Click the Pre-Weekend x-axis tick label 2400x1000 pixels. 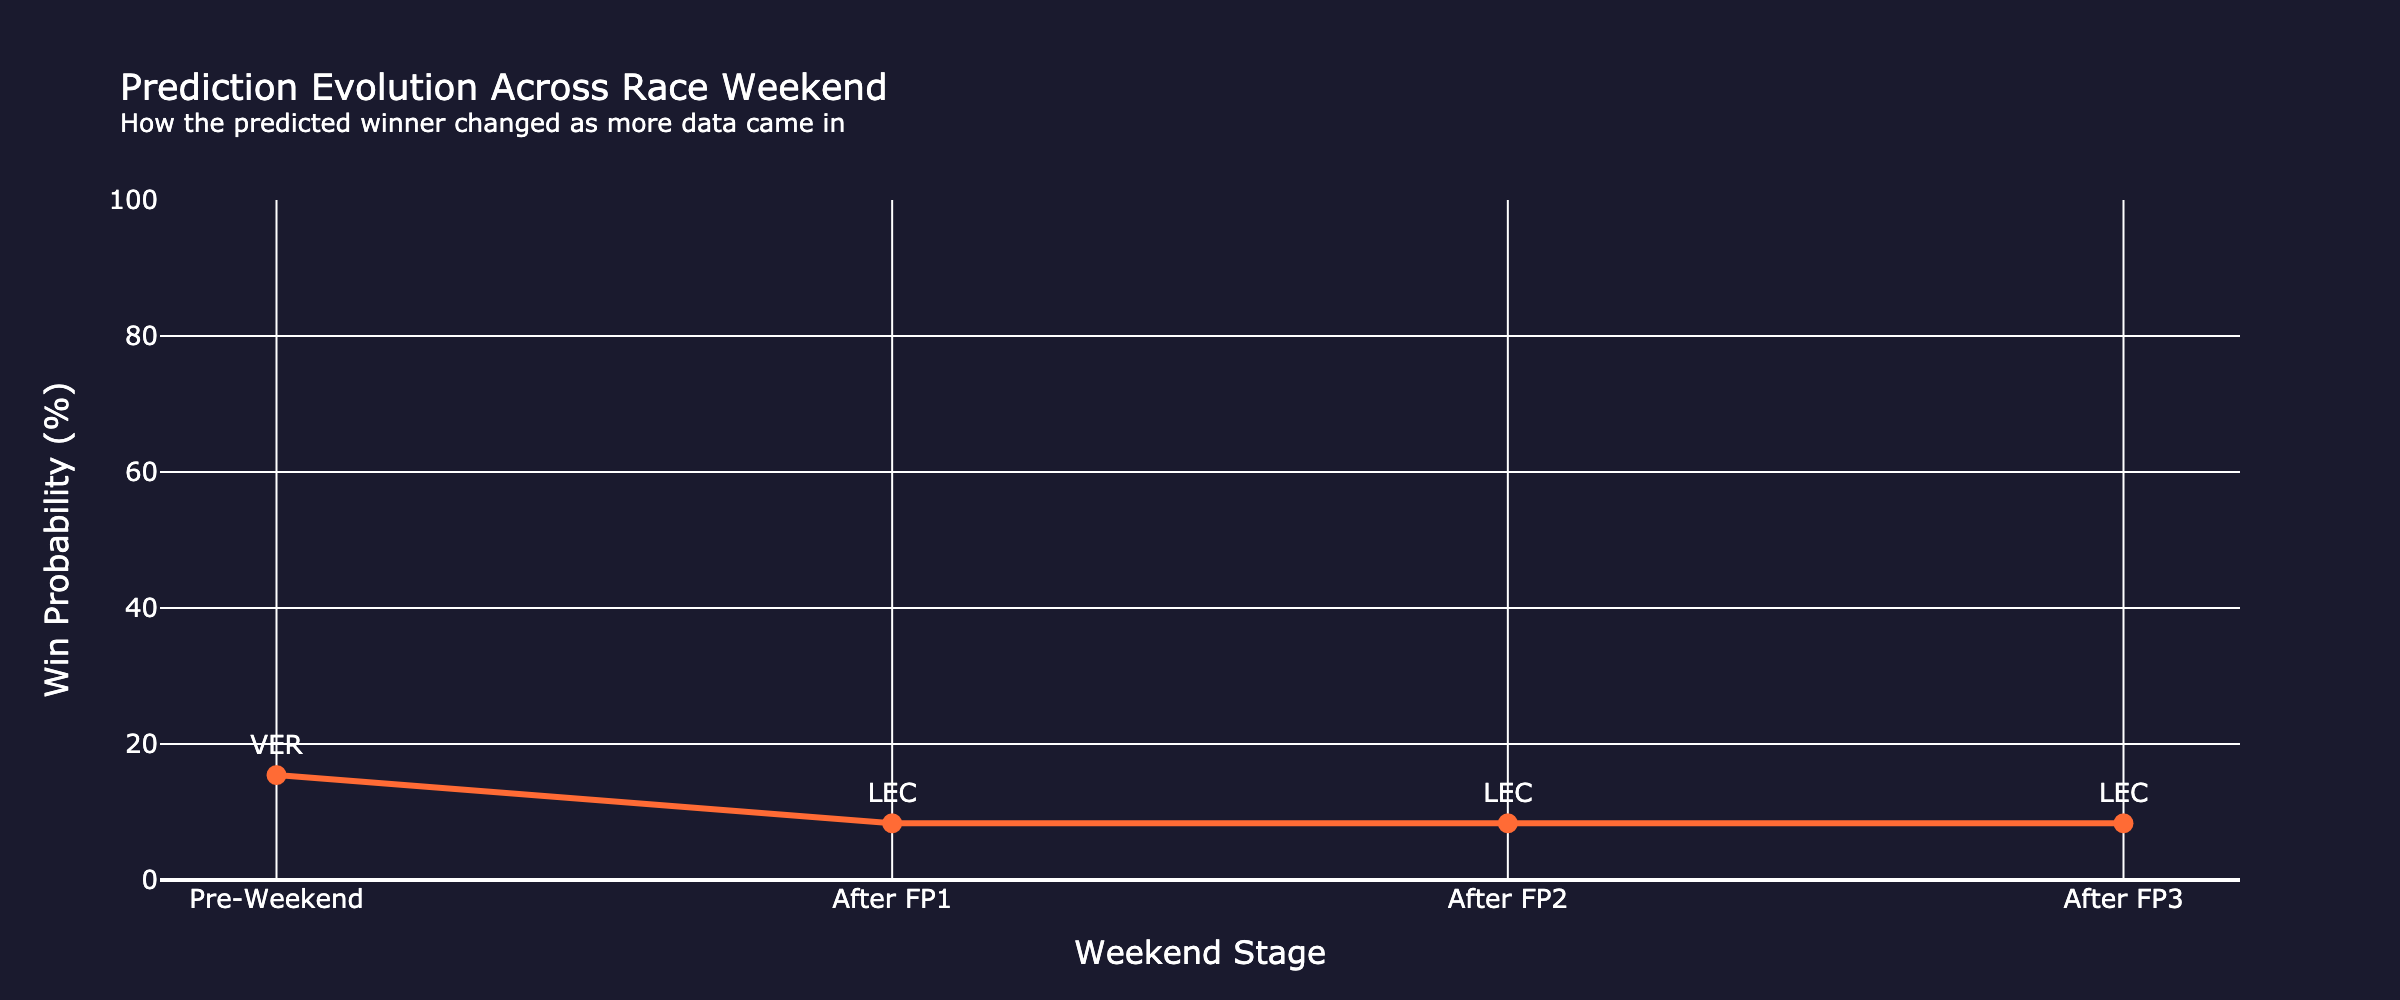pos(276,899)
